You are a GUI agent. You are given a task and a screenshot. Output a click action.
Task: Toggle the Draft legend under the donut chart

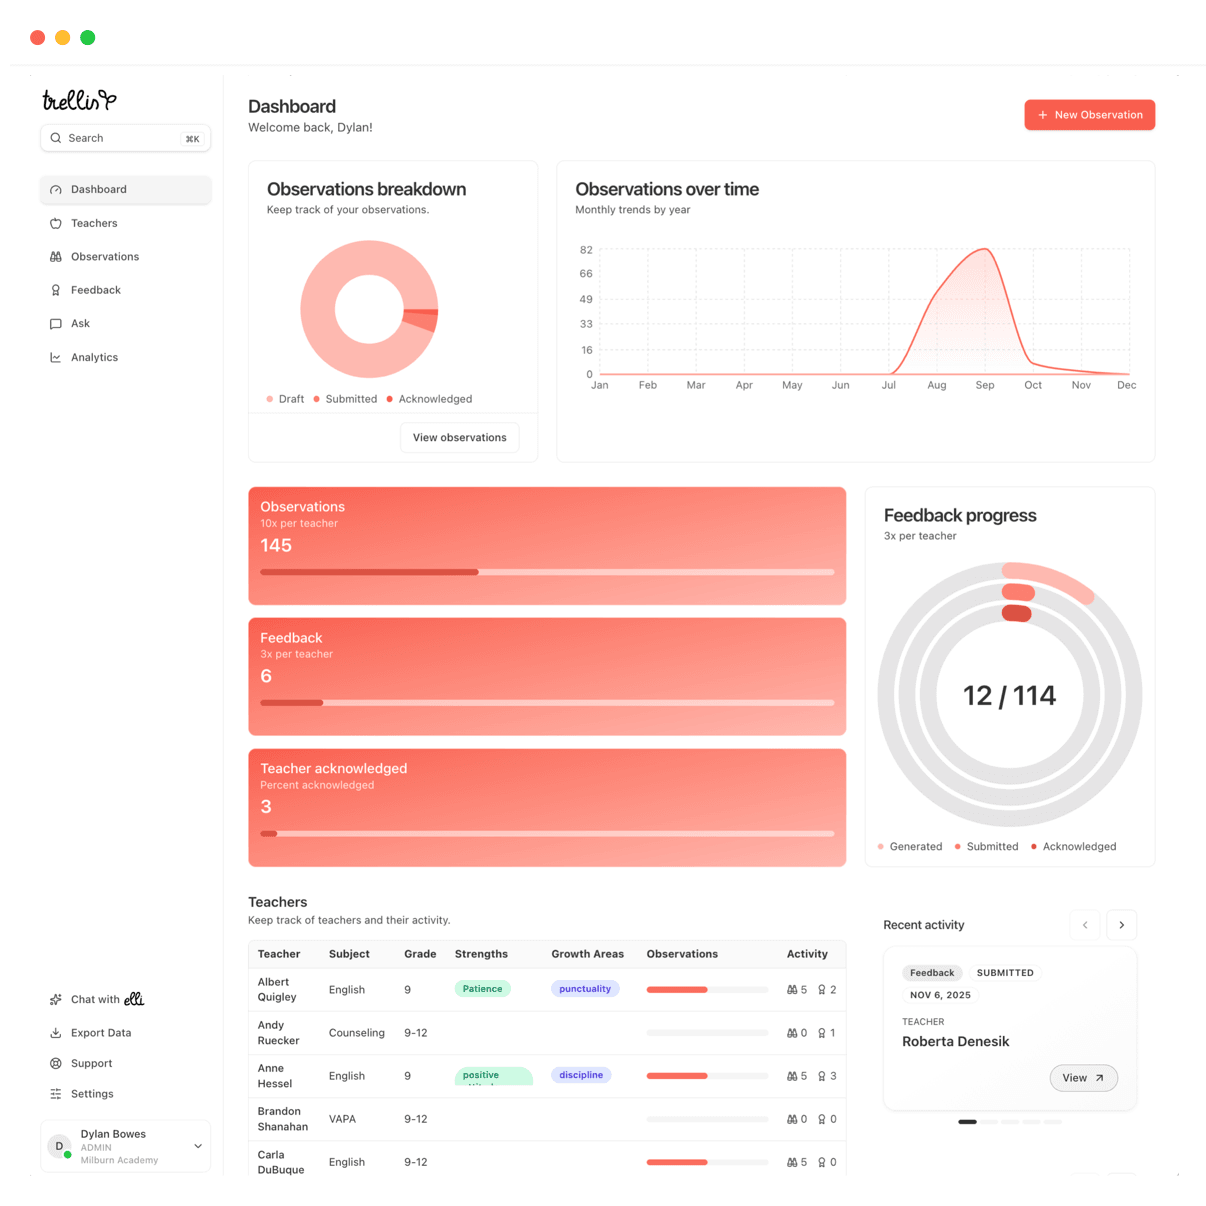[285, 398]
